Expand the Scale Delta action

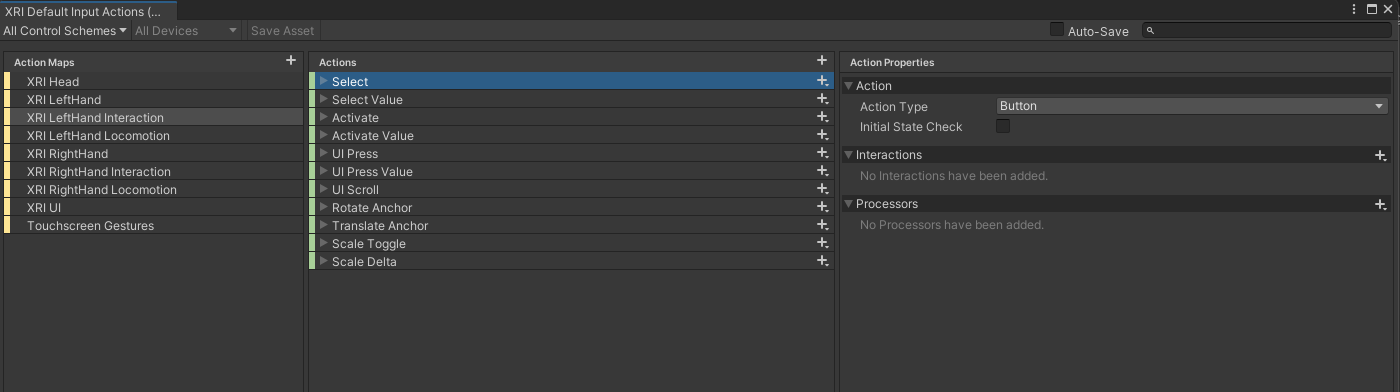(x=323, y=261)
